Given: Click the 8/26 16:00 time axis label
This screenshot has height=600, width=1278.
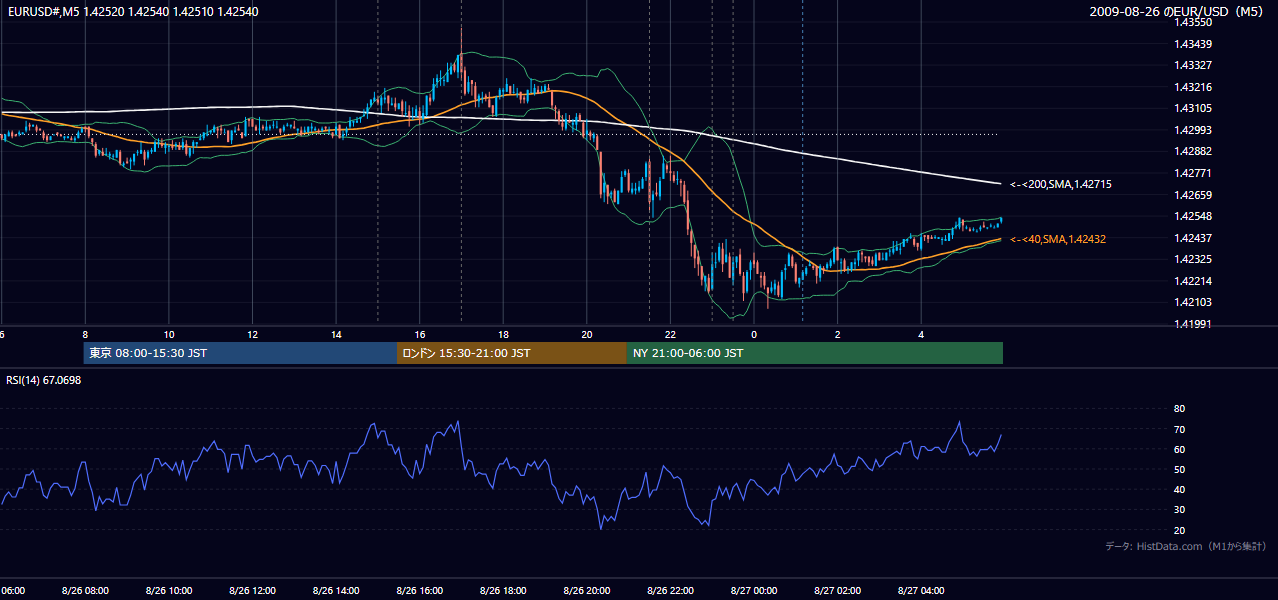Looking at the screenshot, I should tap(419, 590).
